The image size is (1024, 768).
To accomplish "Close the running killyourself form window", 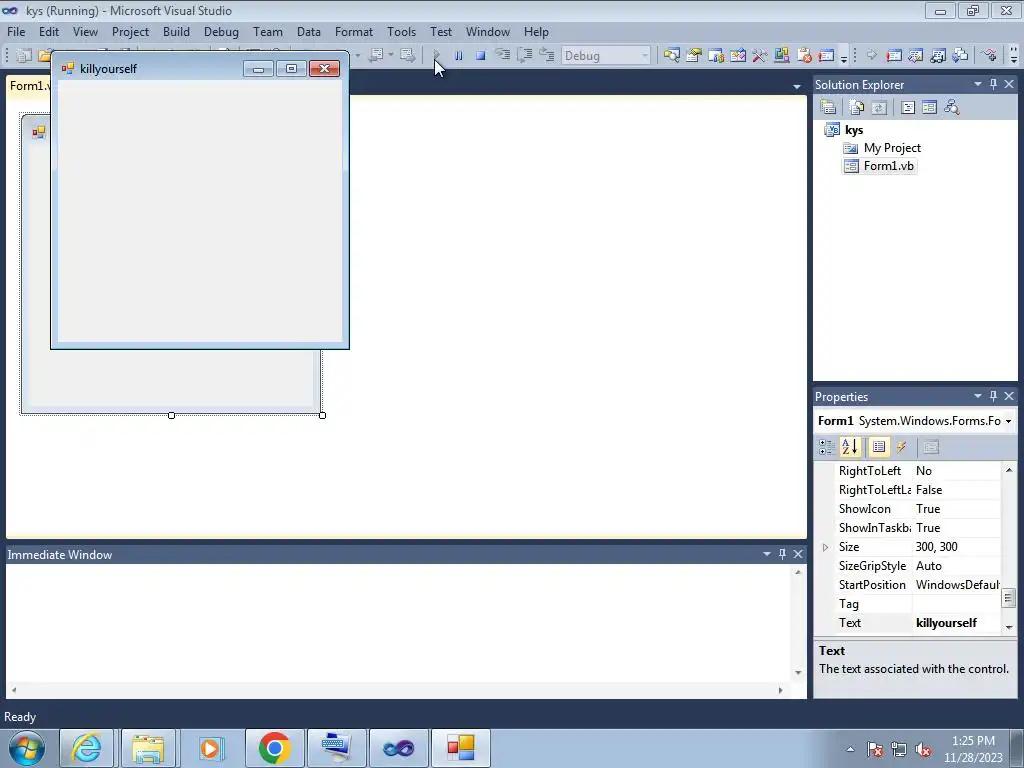I will point(324,69).
